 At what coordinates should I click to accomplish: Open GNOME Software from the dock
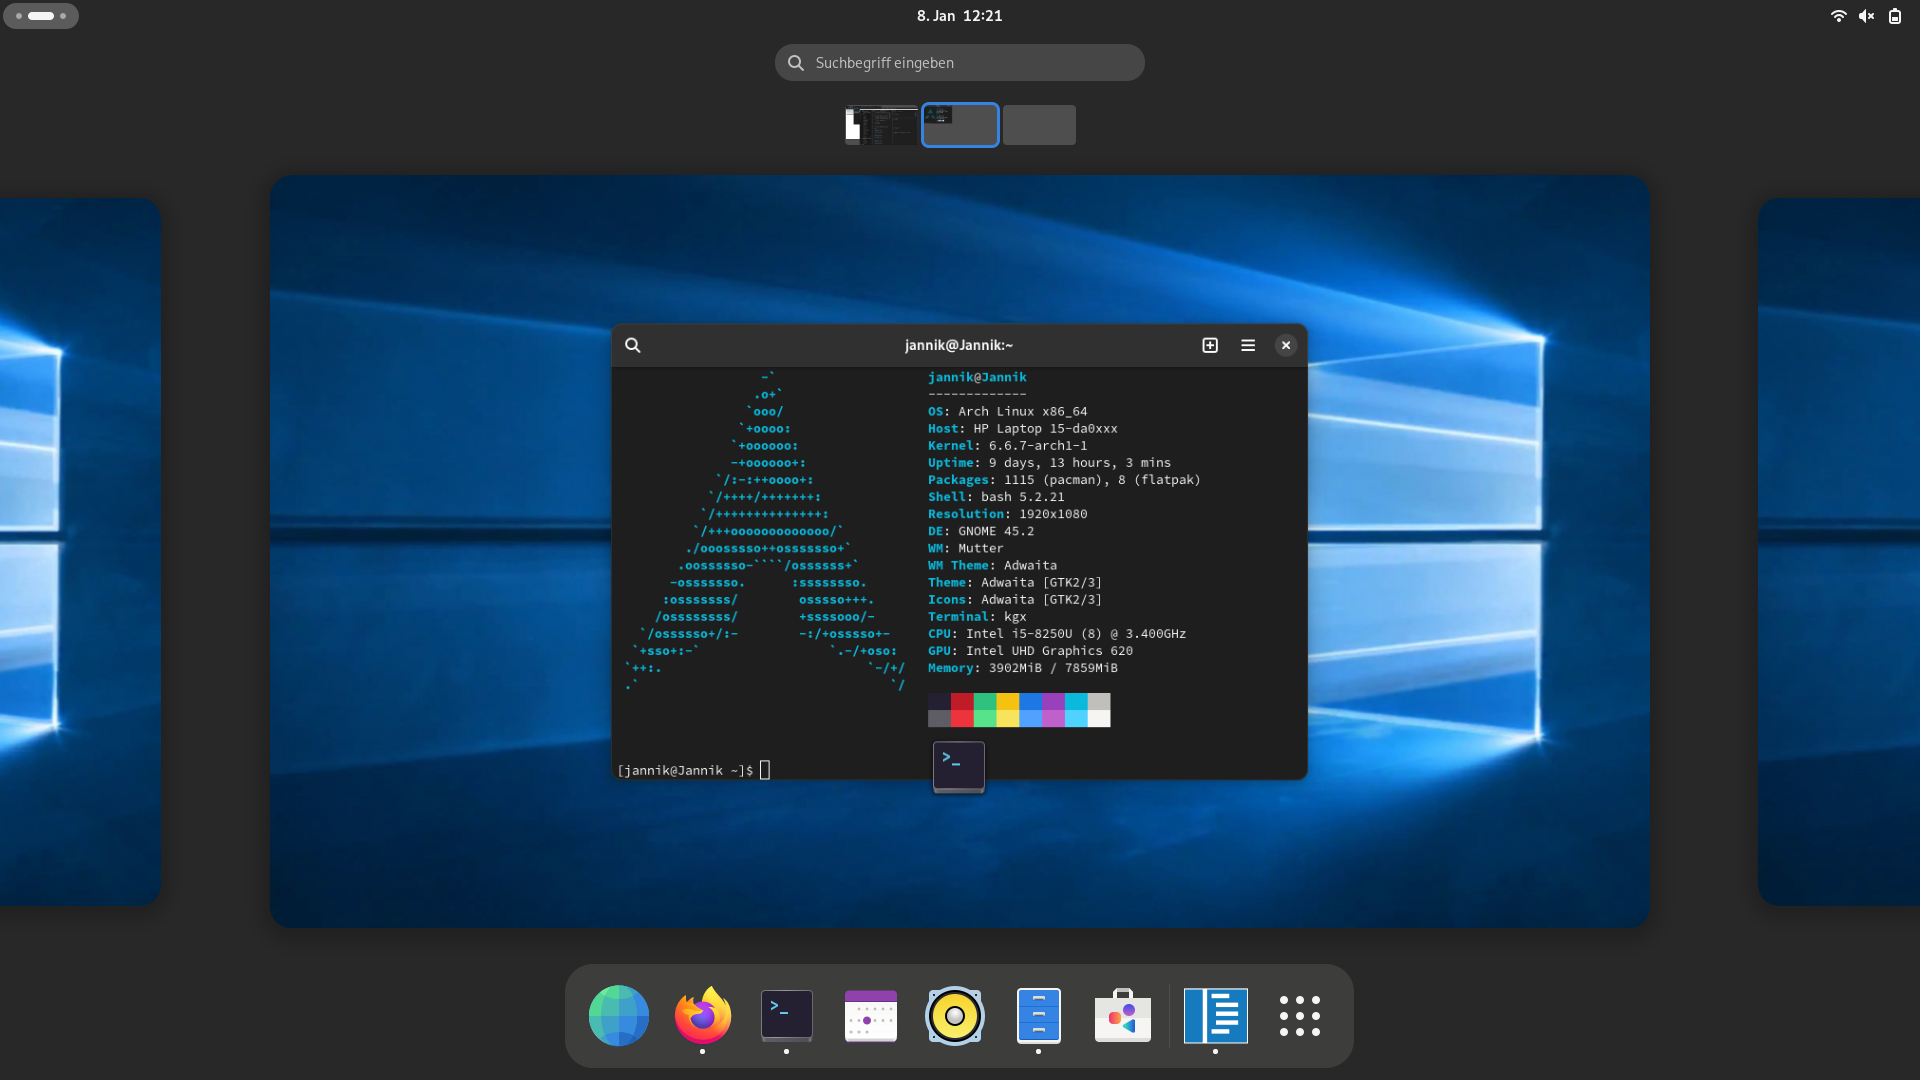pos(1123,1015)
